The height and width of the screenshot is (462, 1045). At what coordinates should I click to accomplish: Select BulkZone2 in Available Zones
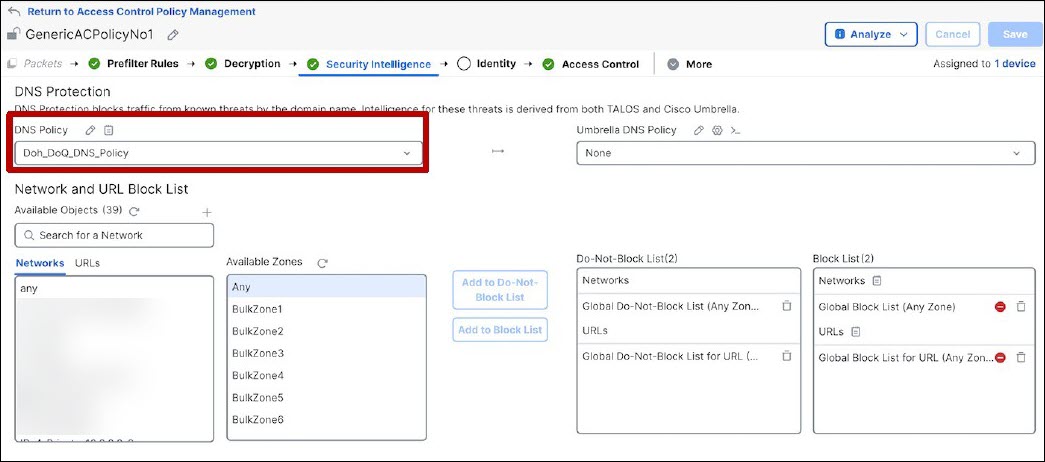pos(327,331)
